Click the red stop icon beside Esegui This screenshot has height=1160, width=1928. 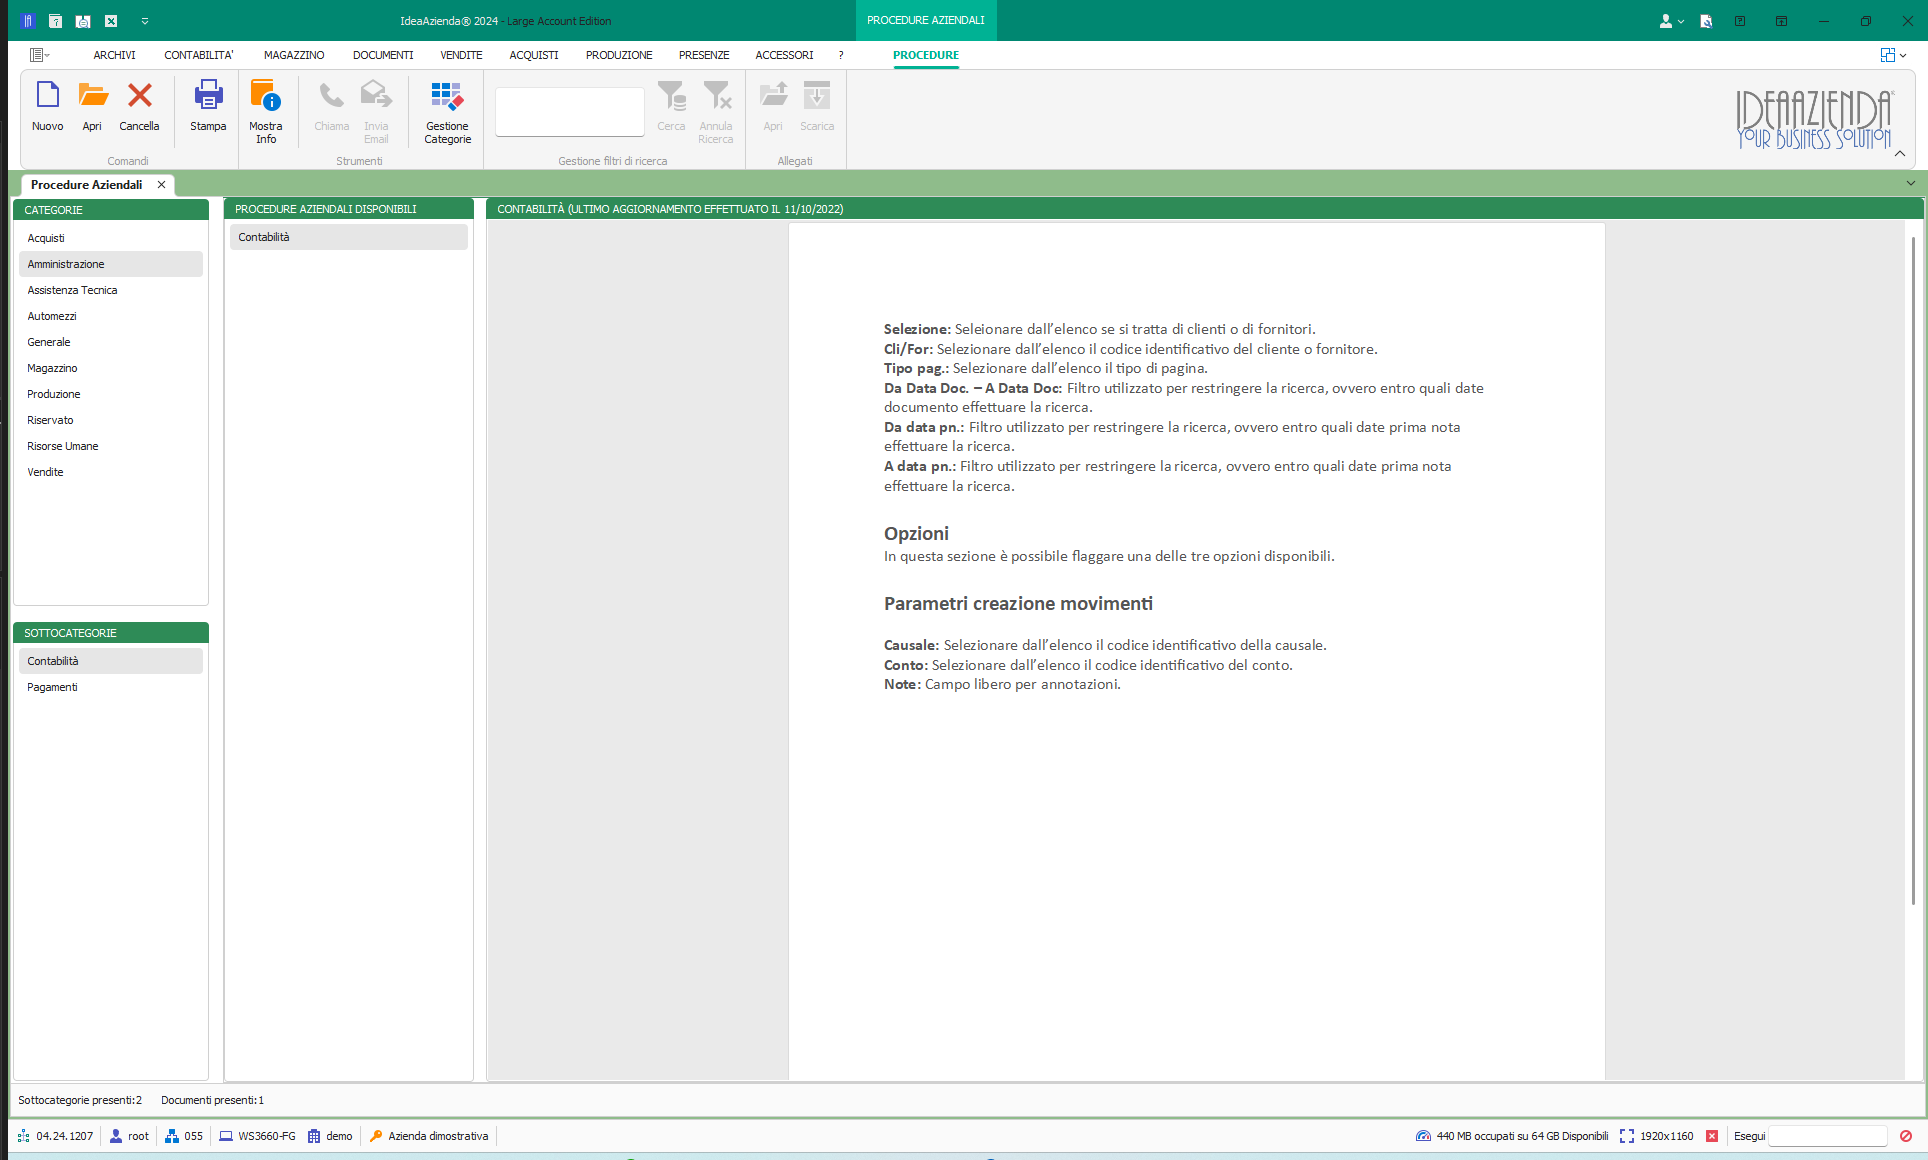1906,1136
